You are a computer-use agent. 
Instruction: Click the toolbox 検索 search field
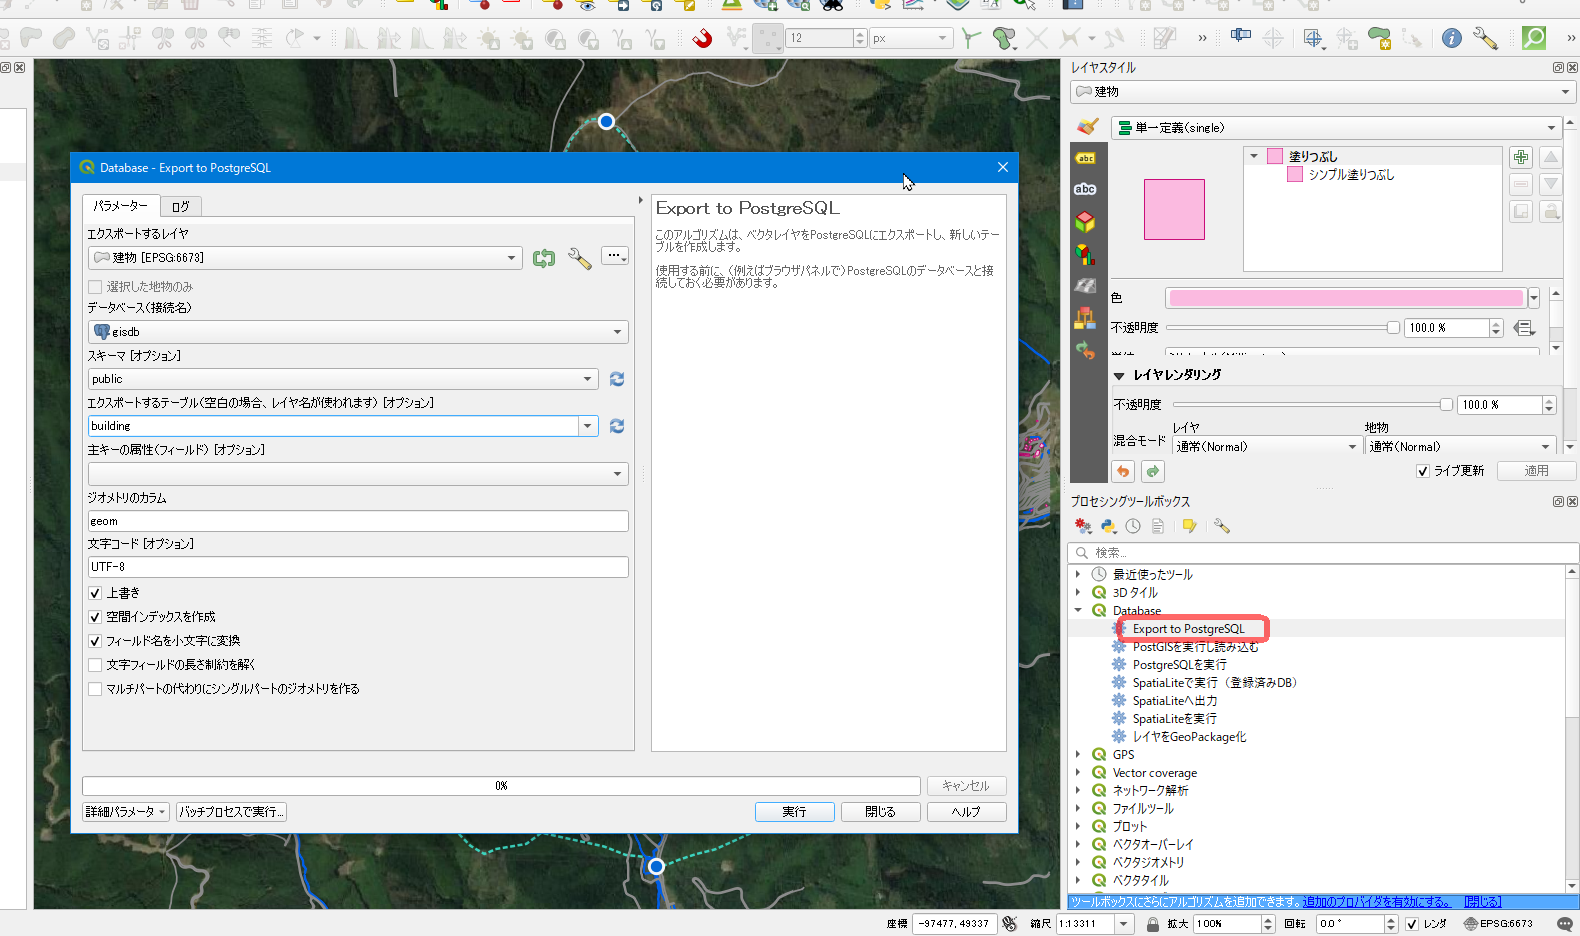(1324, 553)
